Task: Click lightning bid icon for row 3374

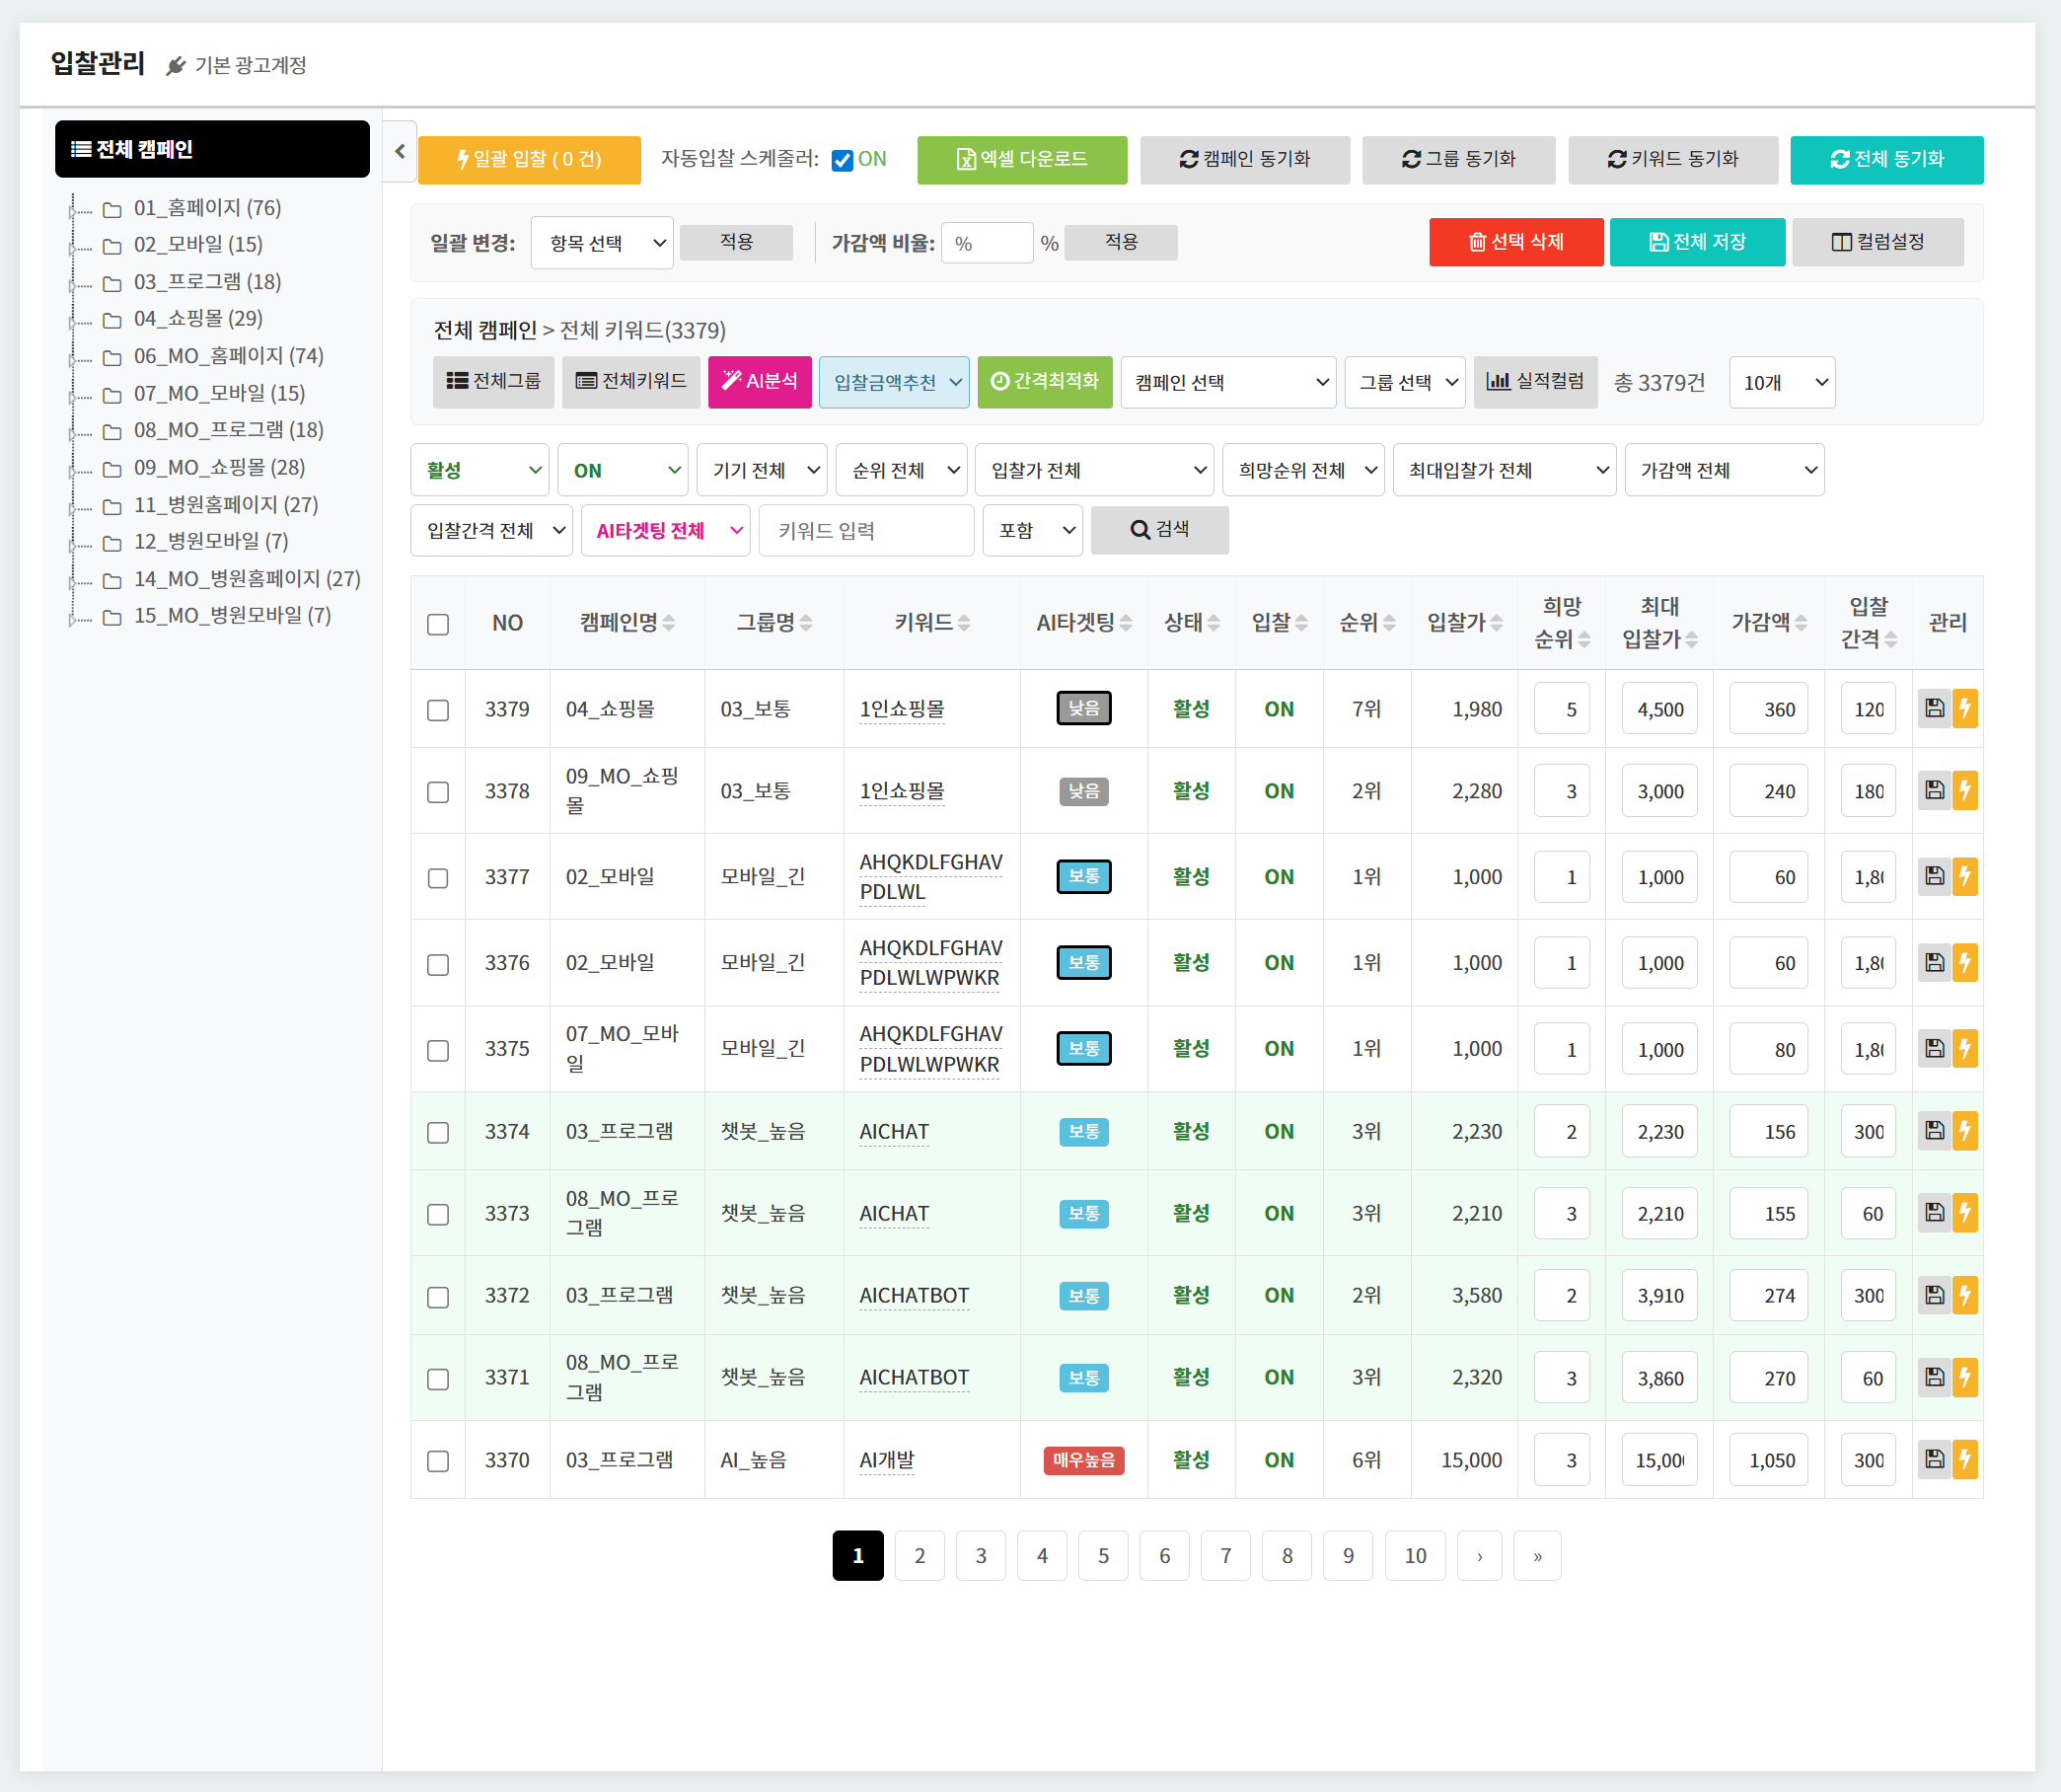Action: click(1965, 1131)
